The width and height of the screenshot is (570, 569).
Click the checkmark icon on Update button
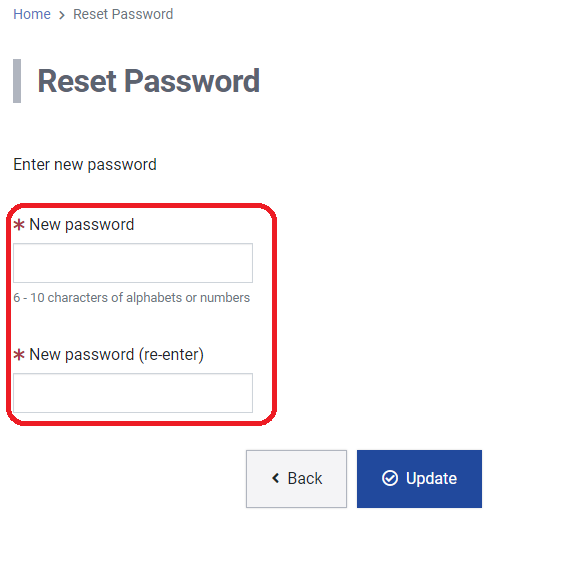pos(390,478)
